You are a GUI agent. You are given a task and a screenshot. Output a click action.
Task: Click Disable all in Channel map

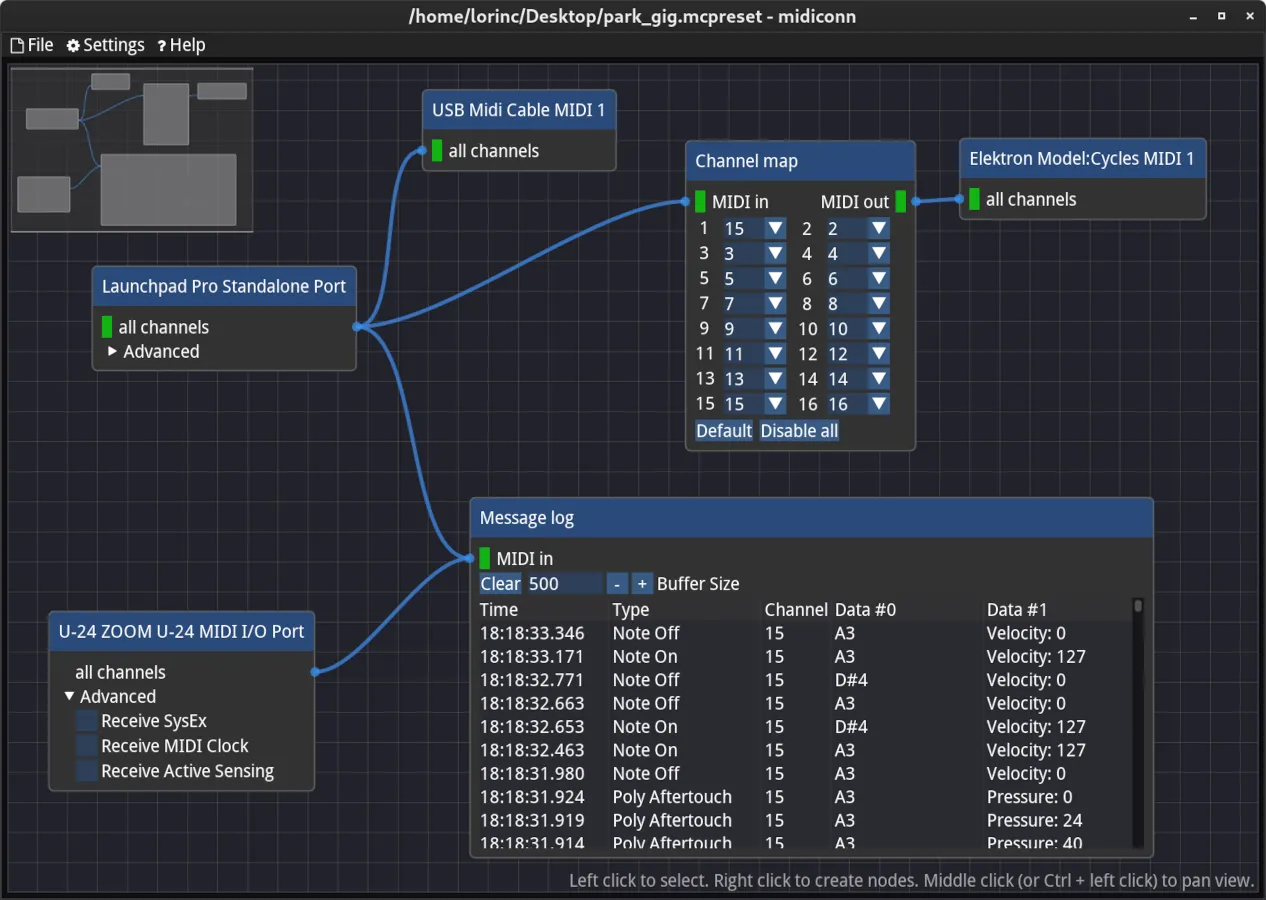799,431
